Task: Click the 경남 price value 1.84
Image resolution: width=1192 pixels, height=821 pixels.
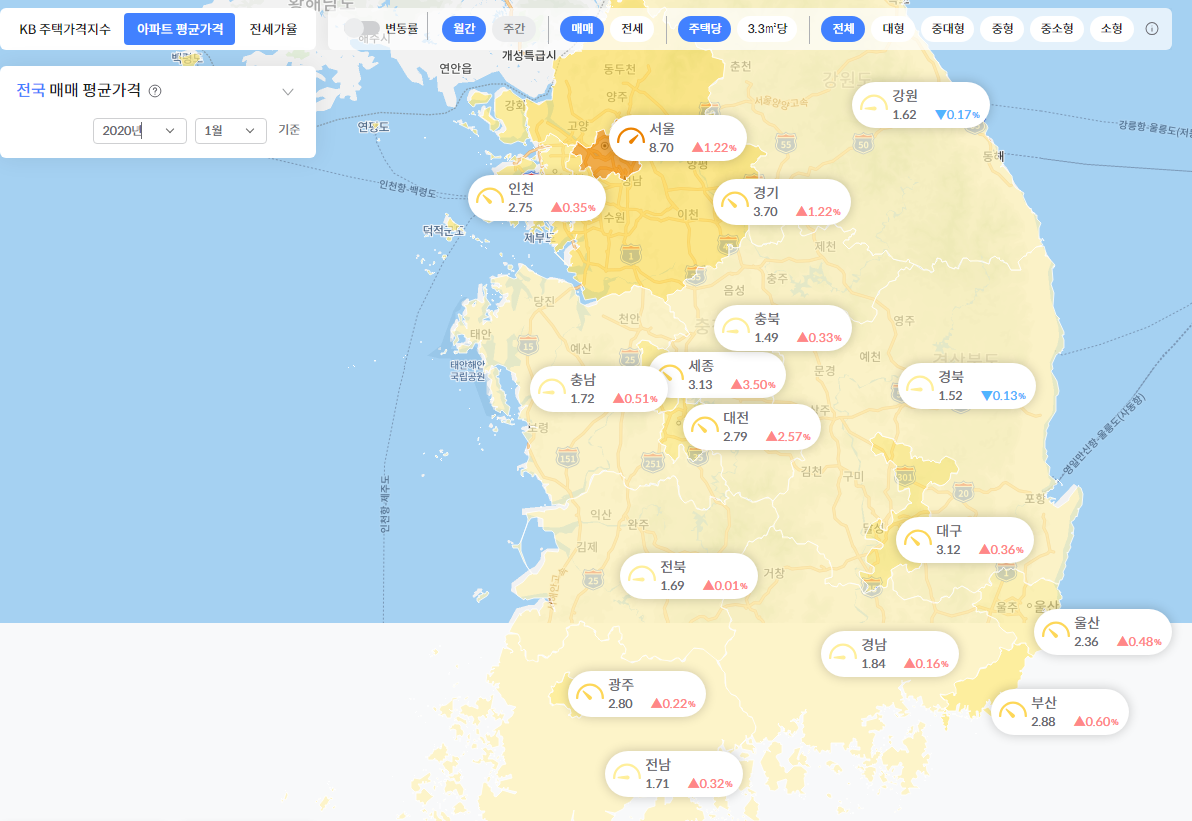Action: [873, 664]
